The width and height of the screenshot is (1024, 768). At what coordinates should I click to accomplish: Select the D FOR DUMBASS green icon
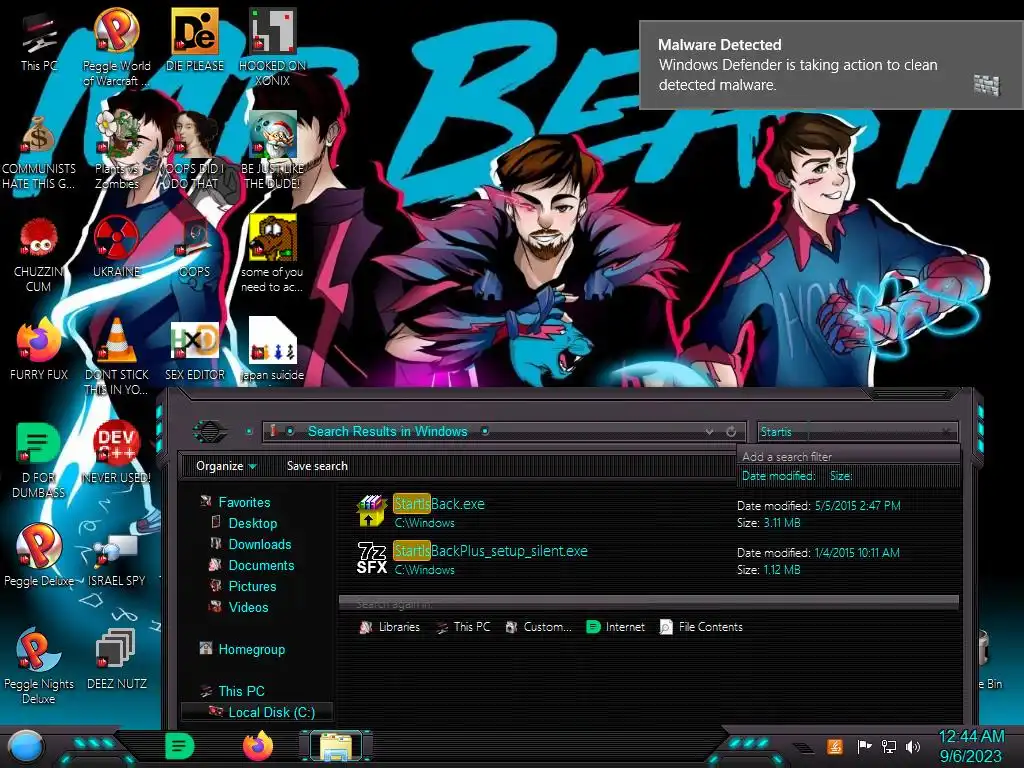(x=39, y=460)
